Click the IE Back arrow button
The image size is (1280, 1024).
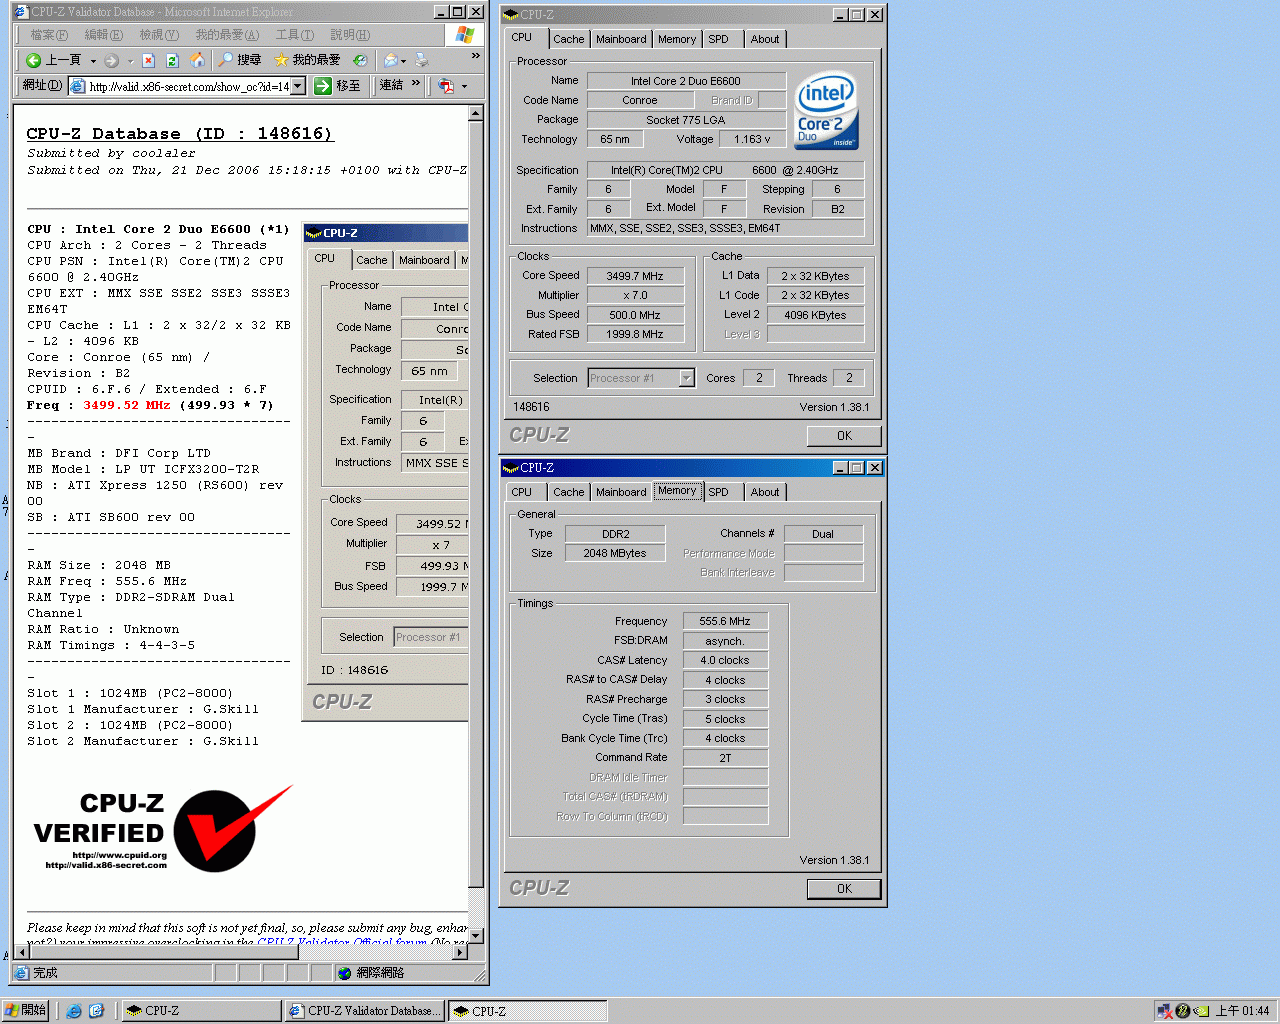coord(54,60)
